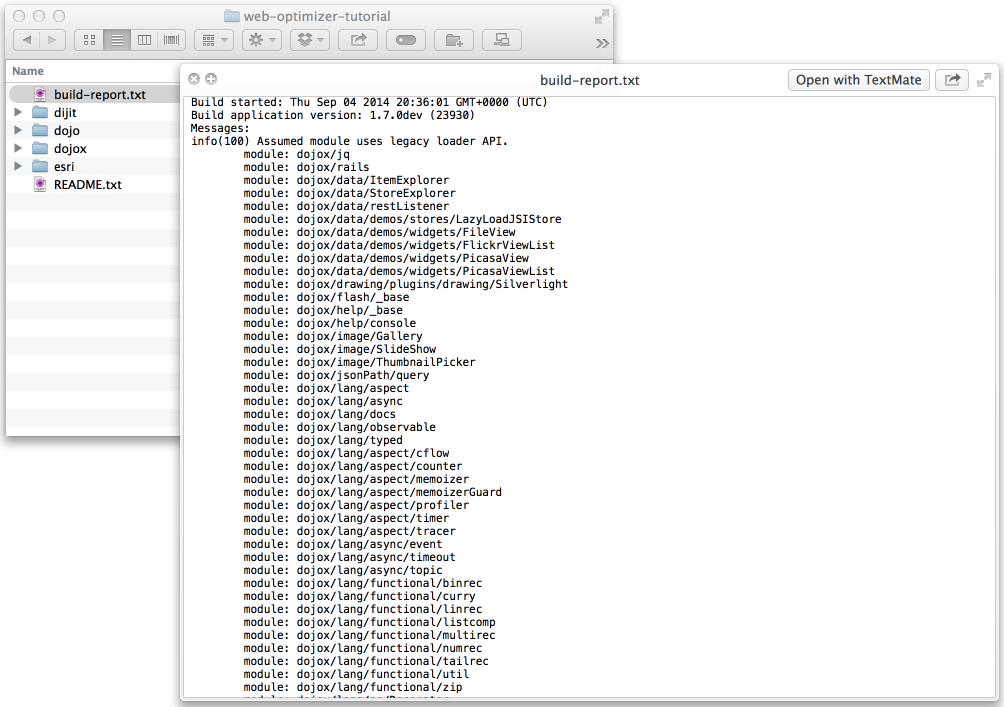Click the dojo folder icon
Image resolution: width=1004 pixels, height=707 pixels.
tap(40, 131)
